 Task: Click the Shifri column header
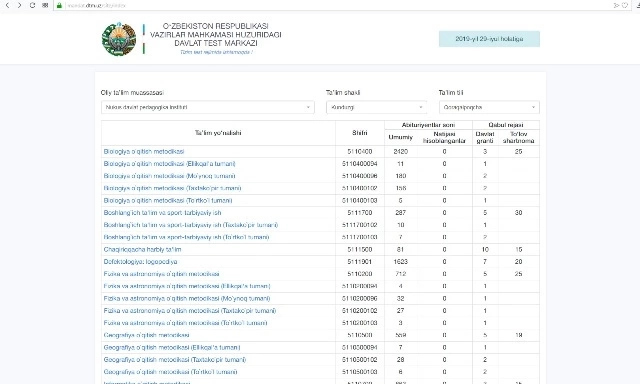[x=360, y=133]
